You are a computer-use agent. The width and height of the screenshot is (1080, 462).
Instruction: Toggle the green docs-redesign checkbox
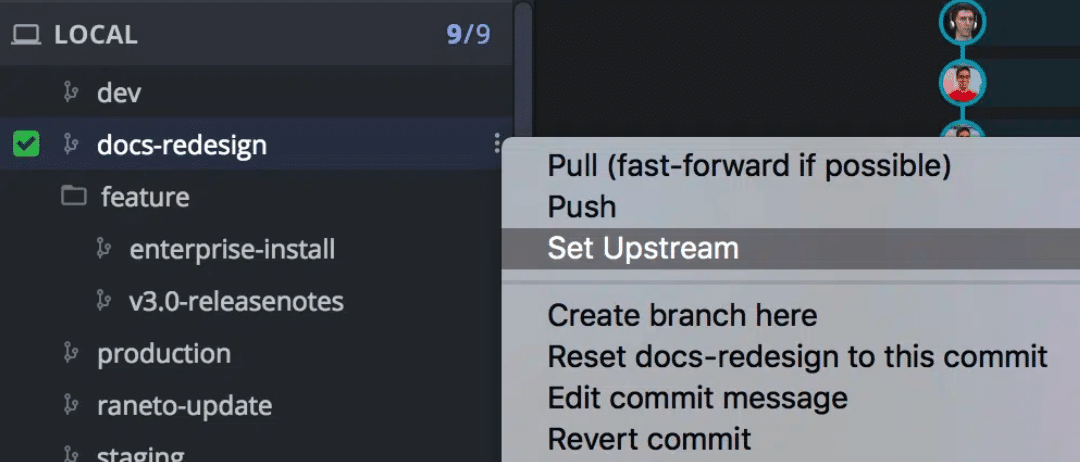[x=26, y=145]
